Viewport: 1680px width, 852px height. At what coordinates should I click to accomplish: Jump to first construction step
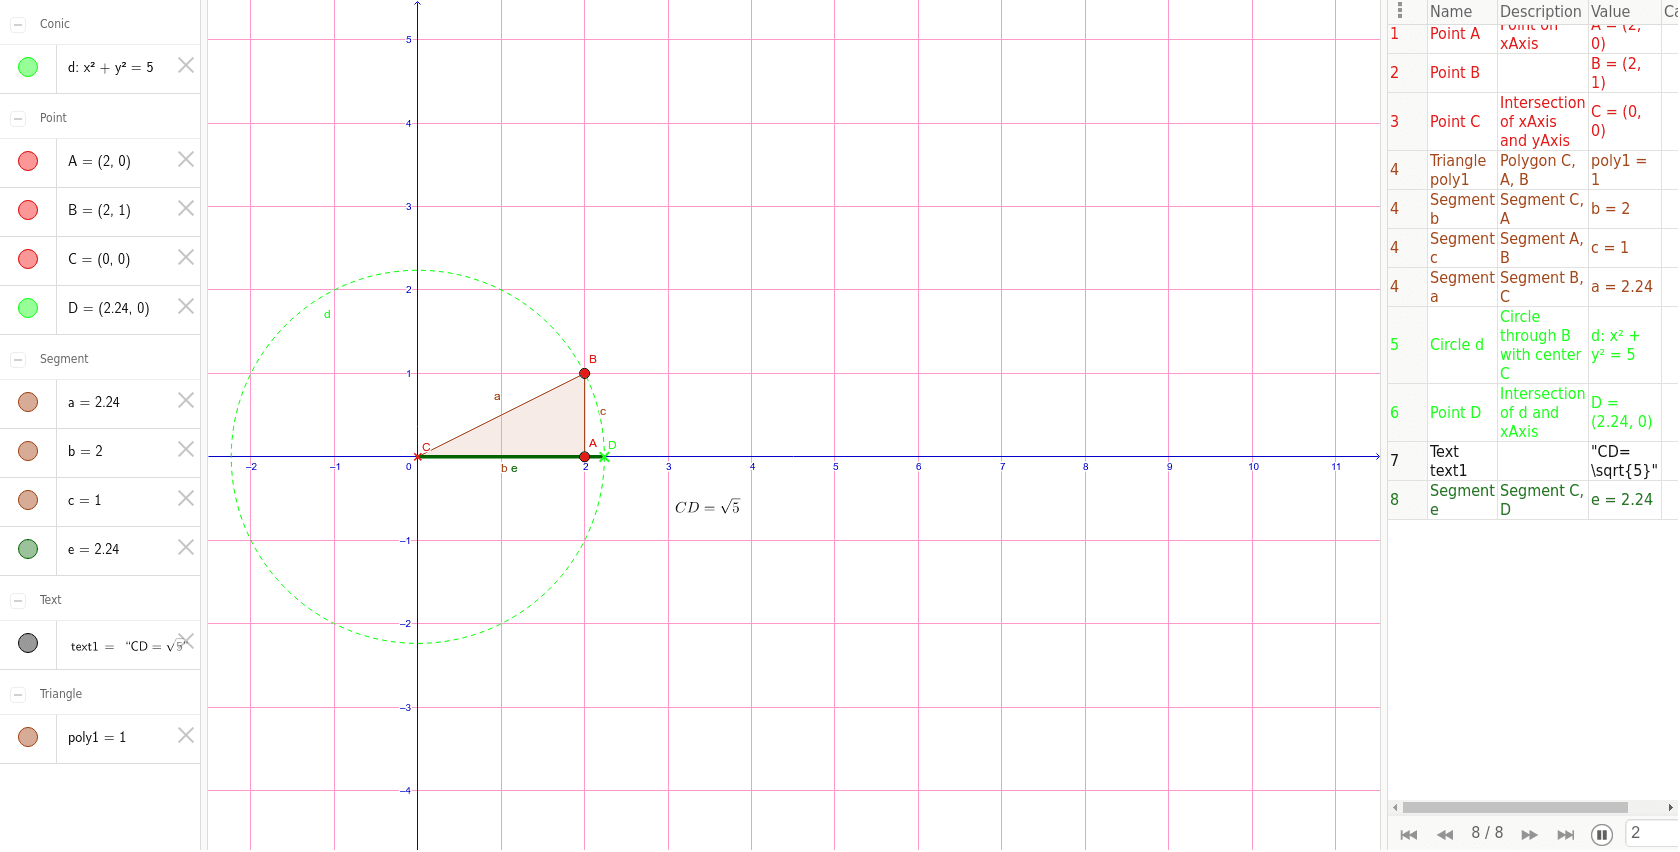[1409, 834]
